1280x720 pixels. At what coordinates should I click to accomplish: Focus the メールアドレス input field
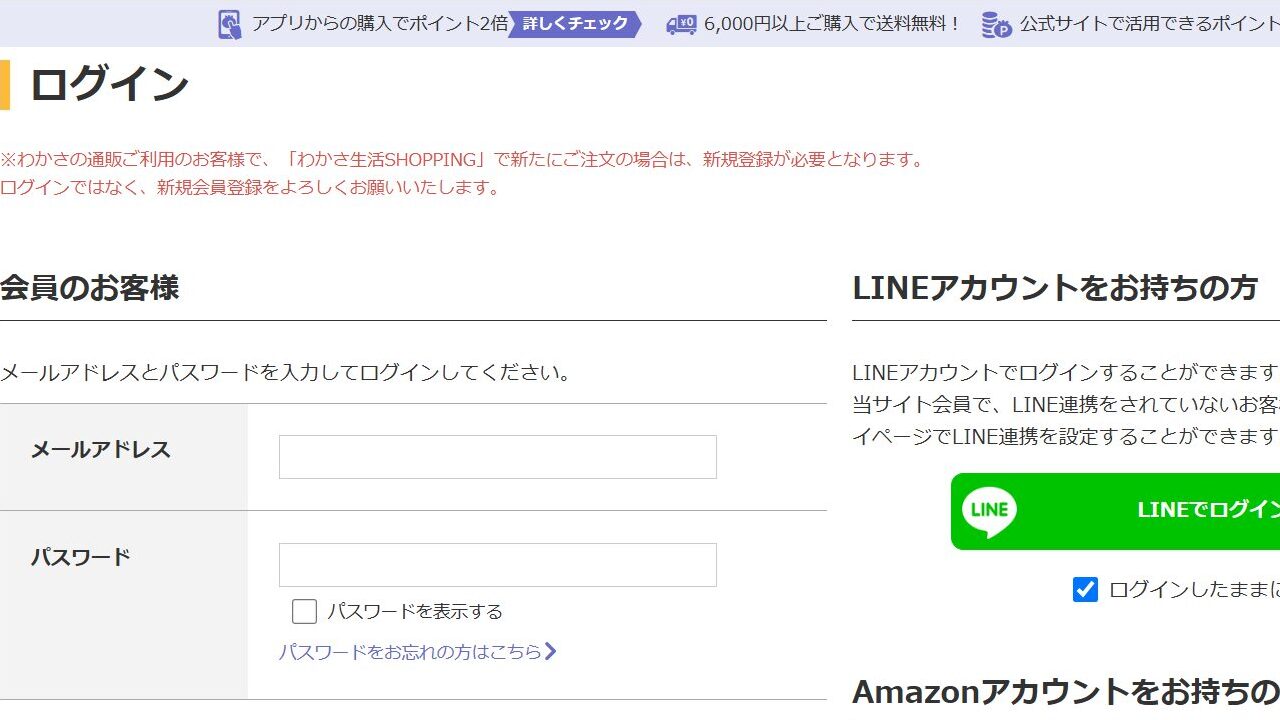(x=498, y=457)
